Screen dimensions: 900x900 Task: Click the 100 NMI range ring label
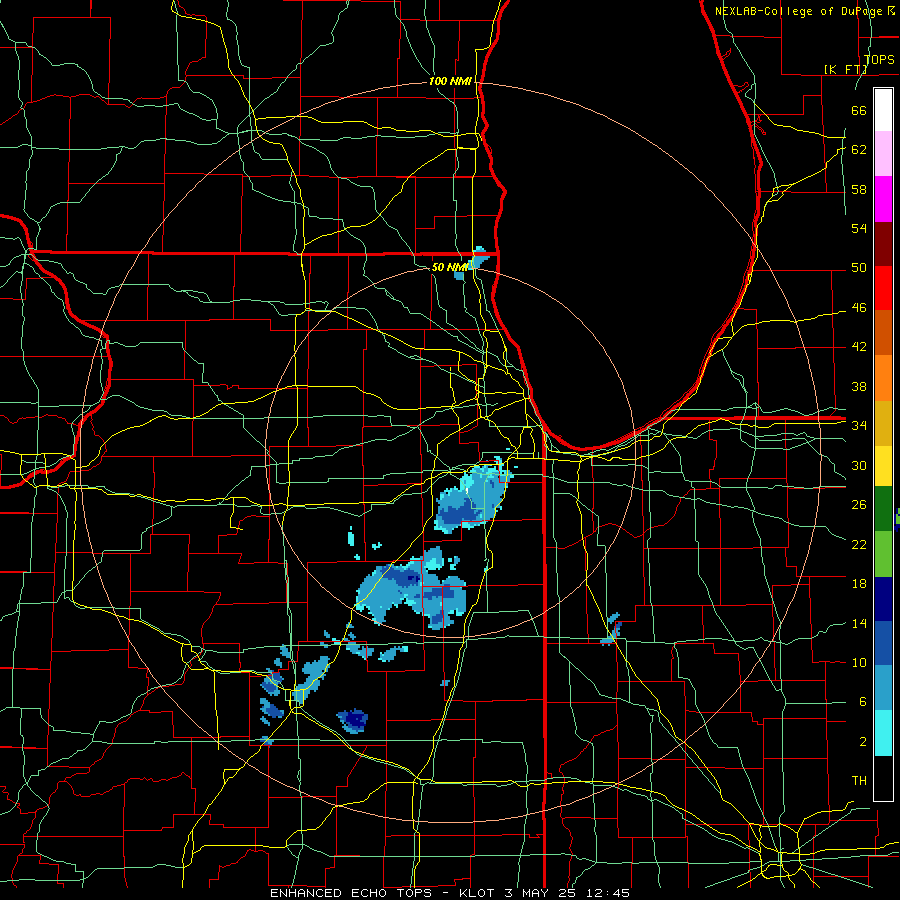450,82
